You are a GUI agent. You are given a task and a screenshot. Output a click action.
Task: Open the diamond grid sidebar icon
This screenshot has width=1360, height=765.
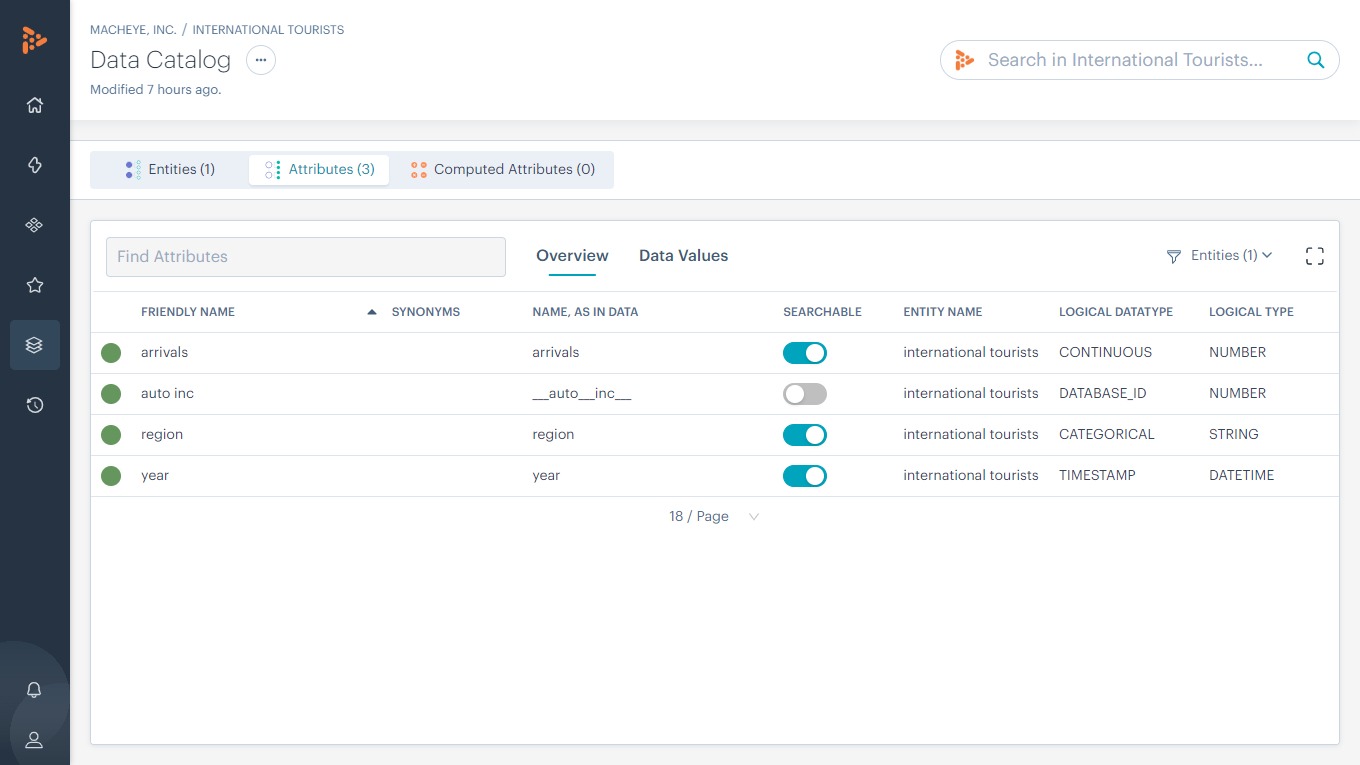point(35,225)
